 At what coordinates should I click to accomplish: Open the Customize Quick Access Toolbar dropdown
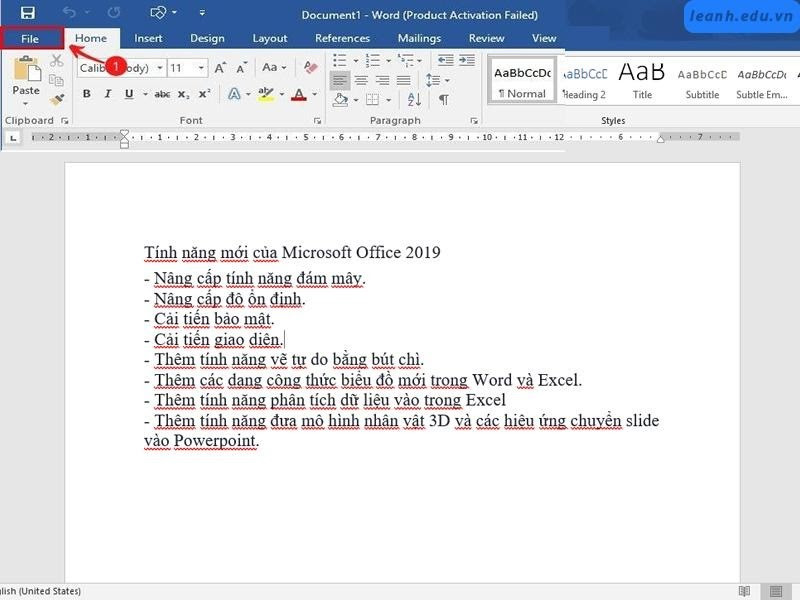(202, 13)
